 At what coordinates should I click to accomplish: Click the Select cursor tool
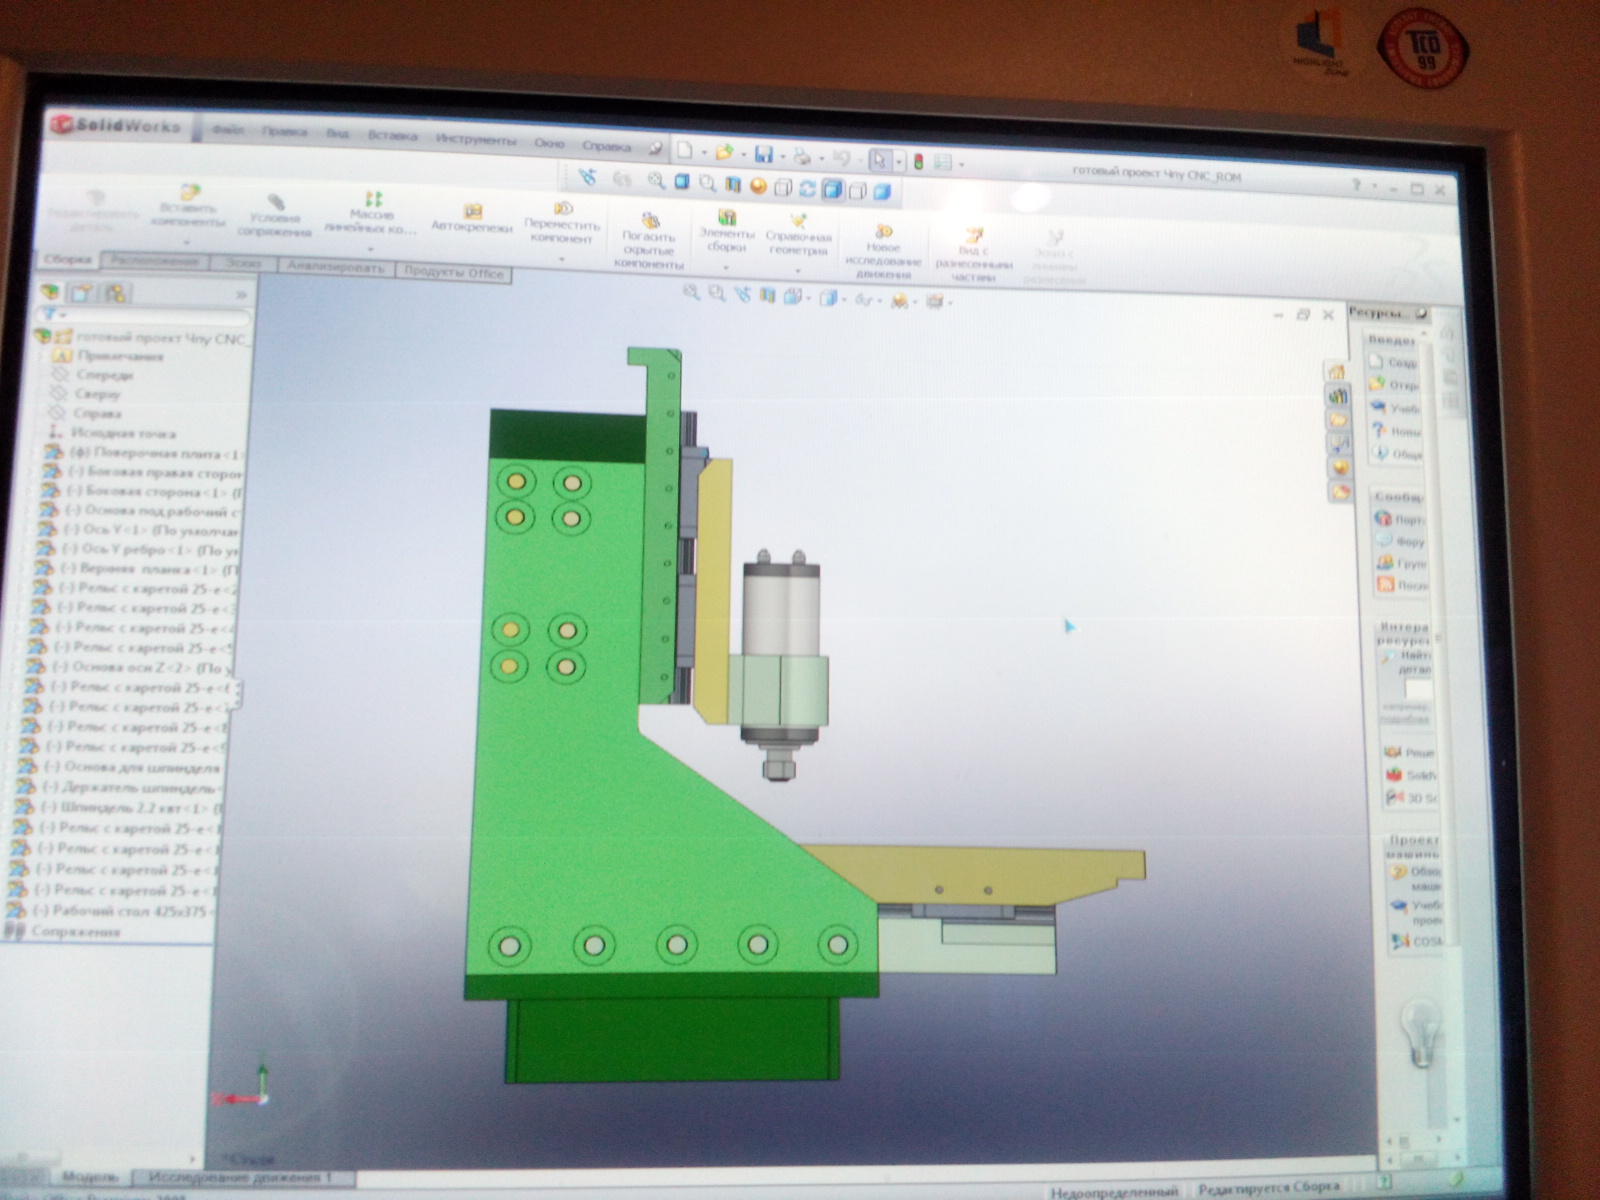tap(879, 160)
